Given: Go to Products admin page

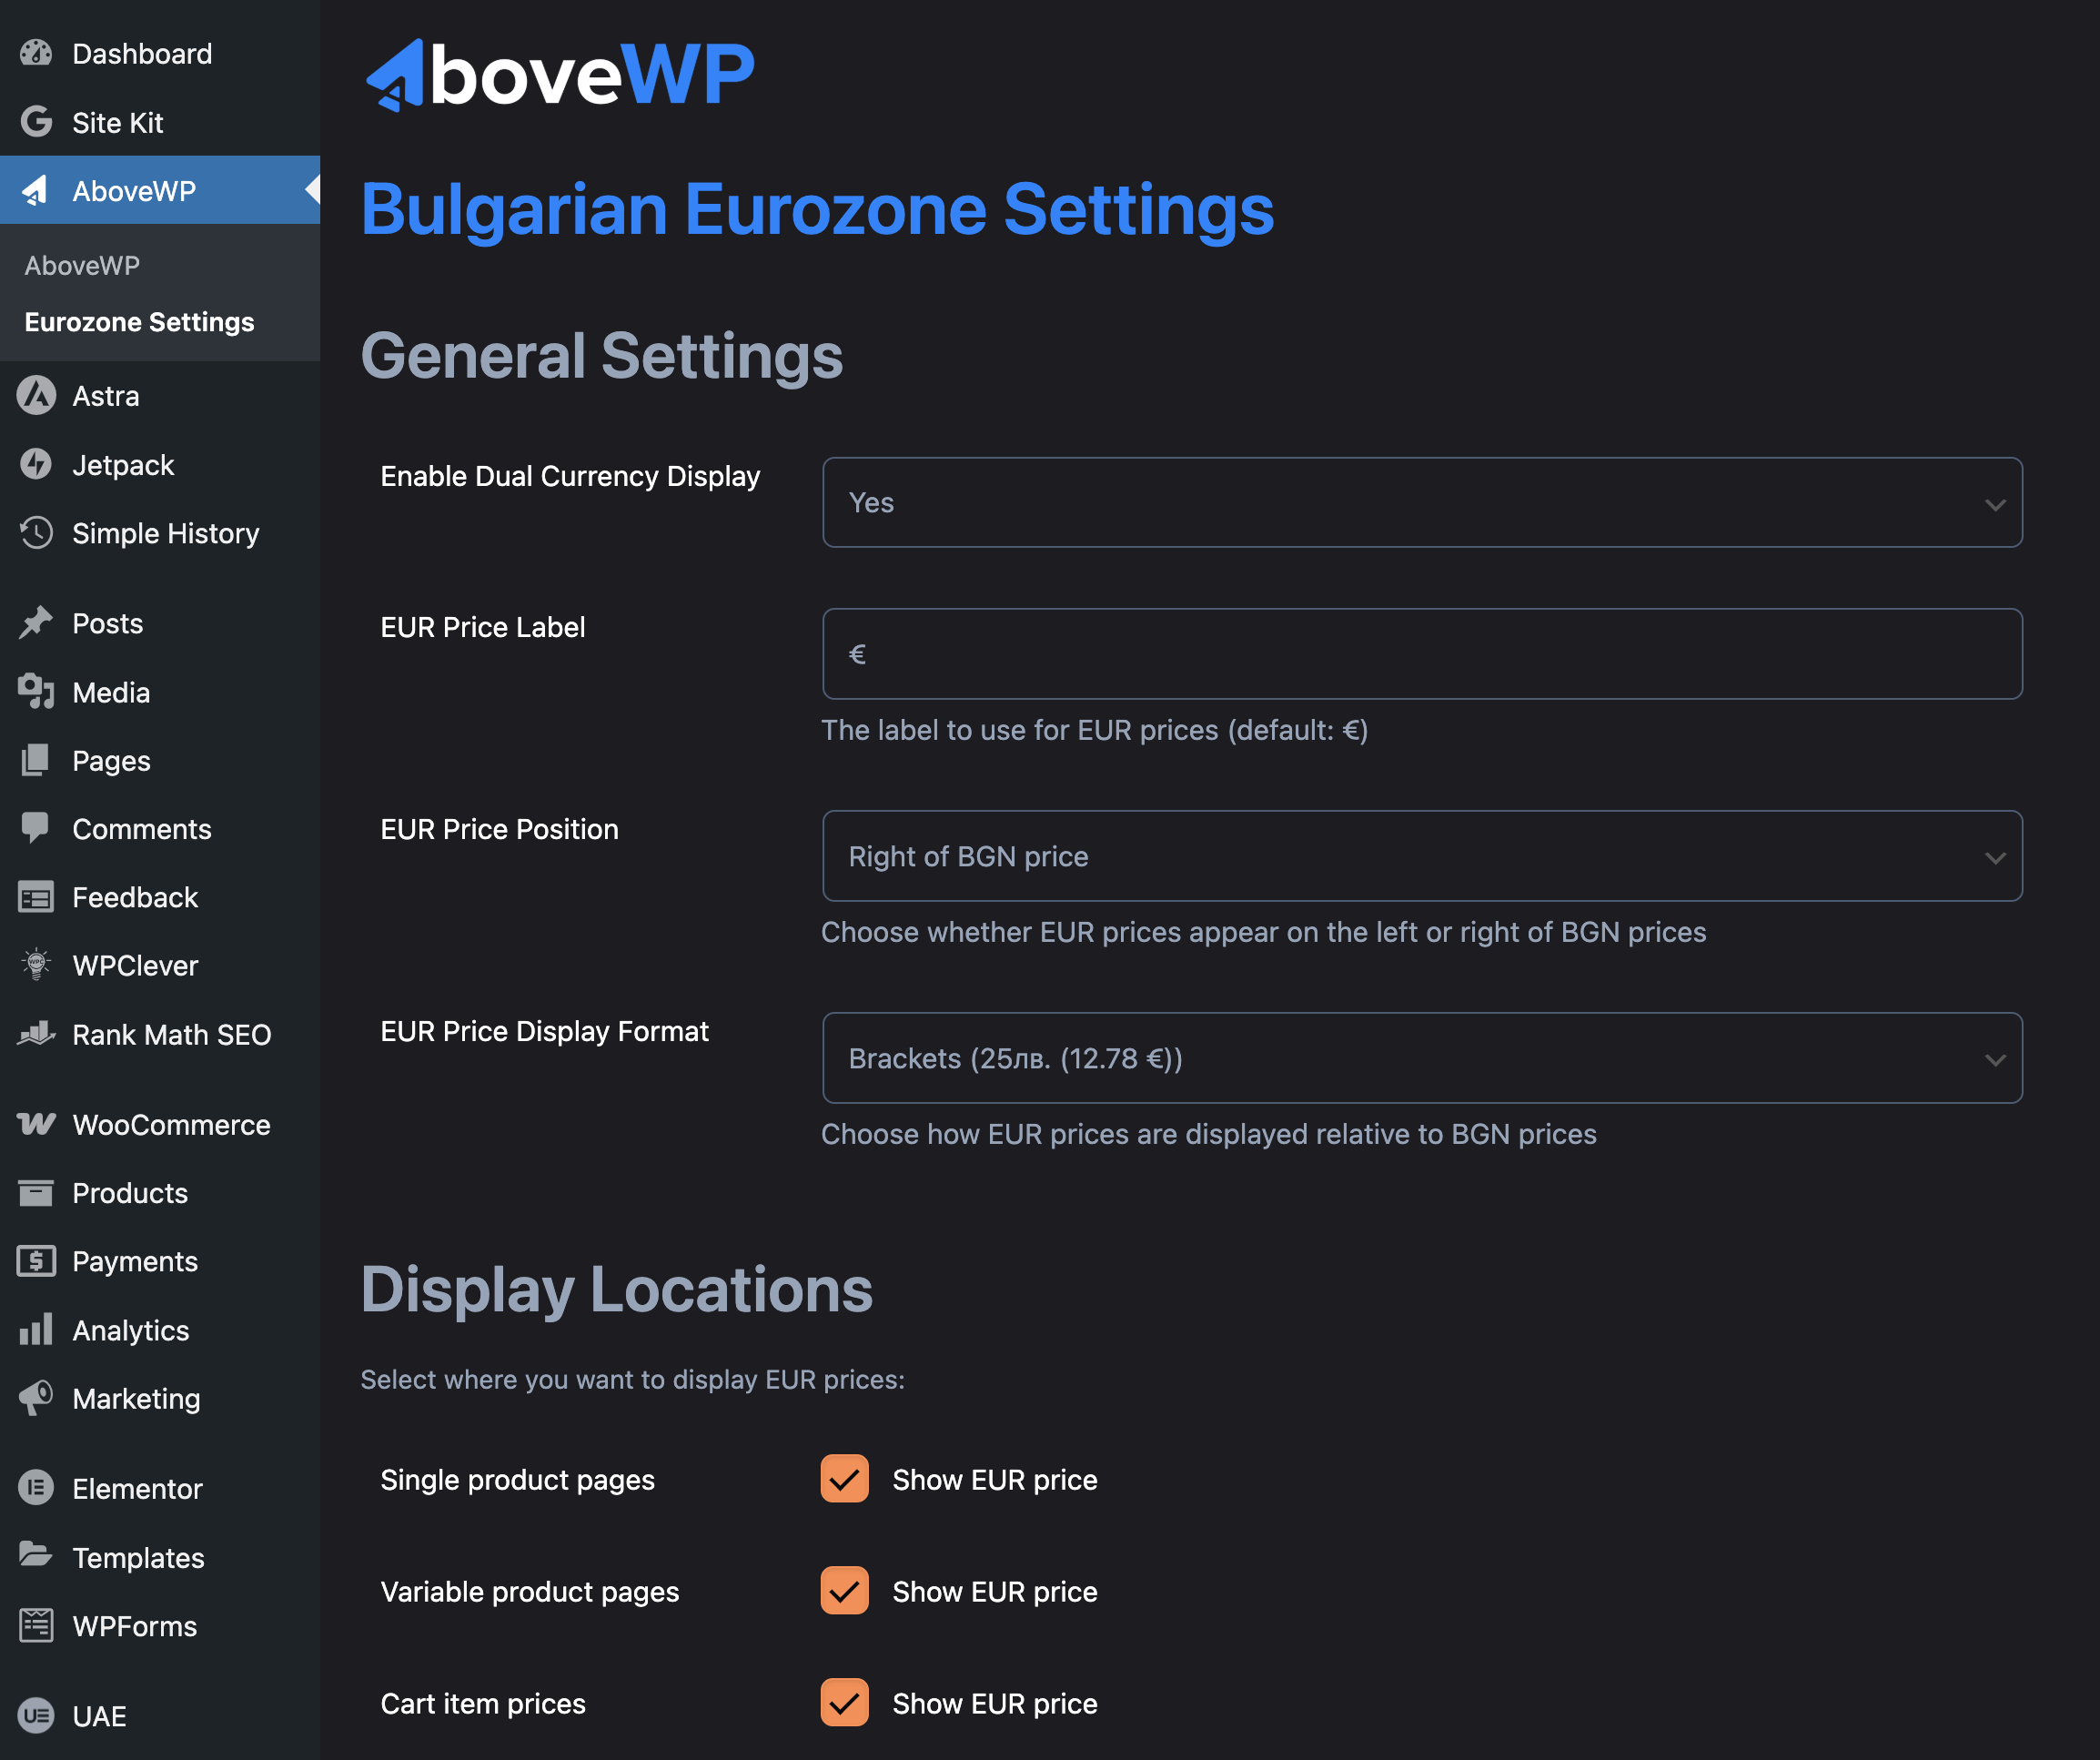Looking at the screenshot, I should click(160, 1192).
